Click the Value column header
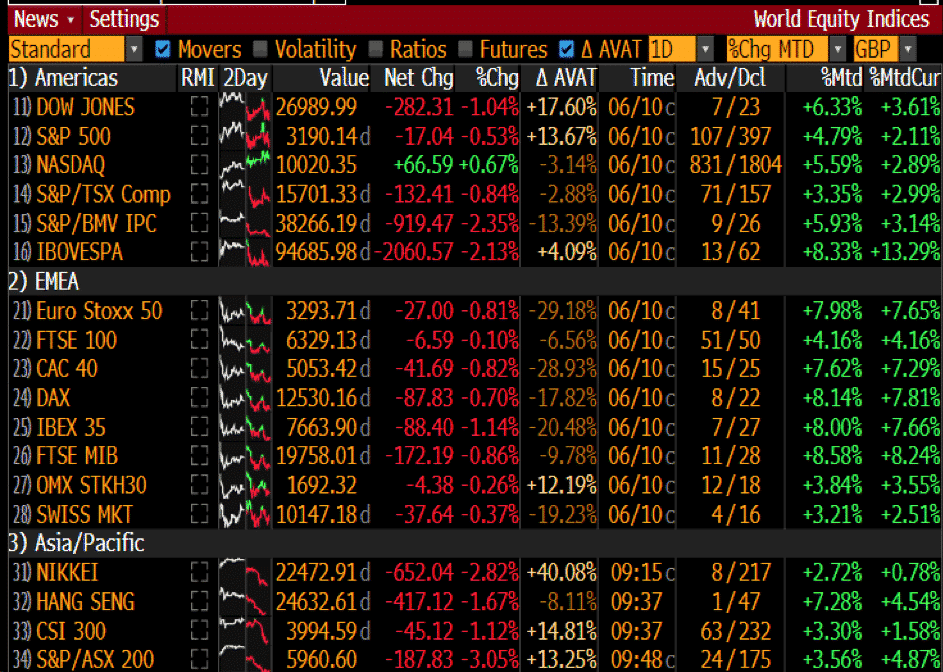Image resolution: width=943 pixels, height=672 pixels. pyautogui.click(x=343, y=78)
